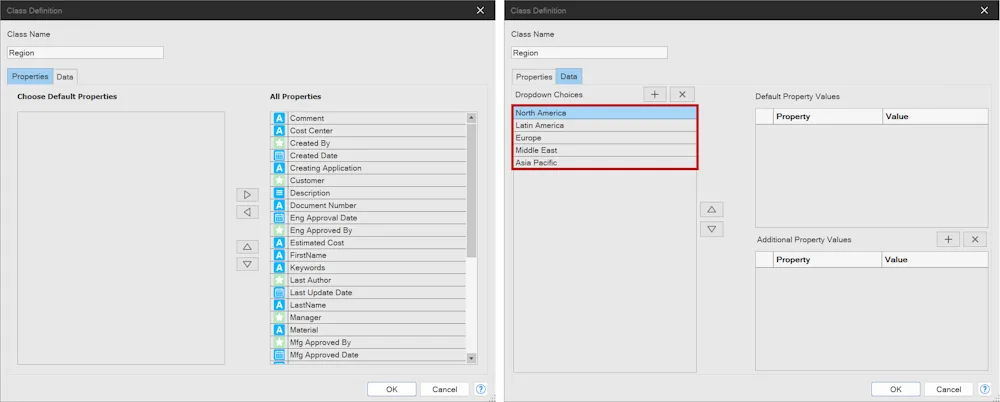This screenshot has width=1000, height=402.
Task: Click Value header in Additional Property Values
Action: click(935, 260)
